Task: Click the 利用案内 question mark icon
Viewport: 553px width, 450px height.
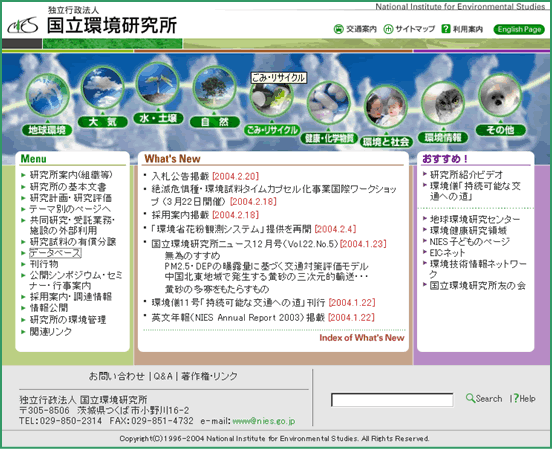Action: click(446, 29)
